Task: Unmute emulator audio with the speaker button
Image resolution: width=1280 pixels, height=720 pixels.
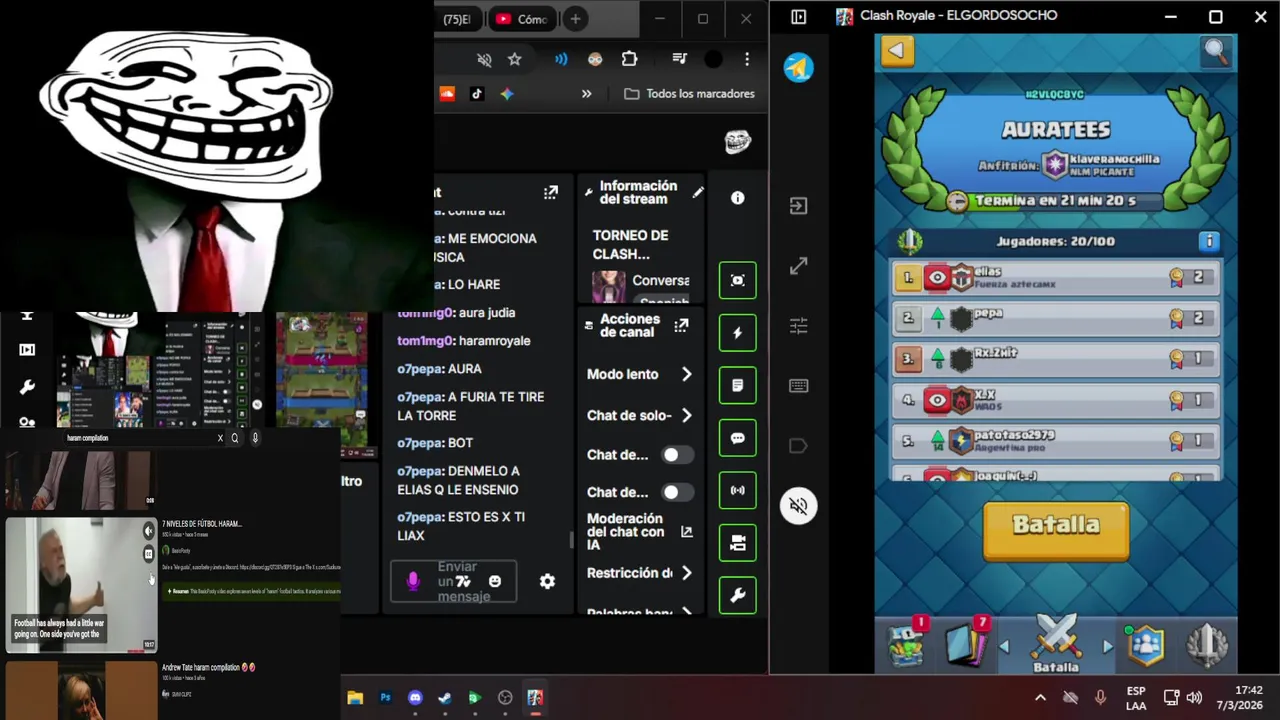Action: click(x=798, y=506)
